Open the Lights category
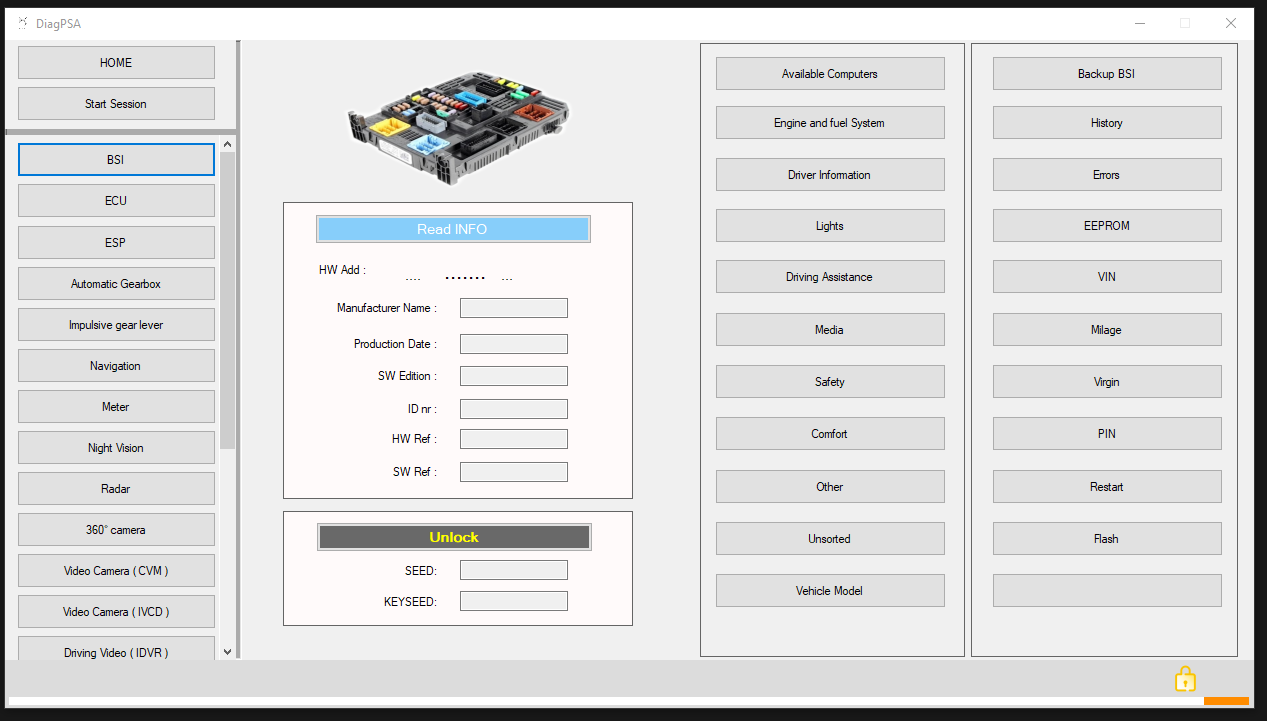 830,225
